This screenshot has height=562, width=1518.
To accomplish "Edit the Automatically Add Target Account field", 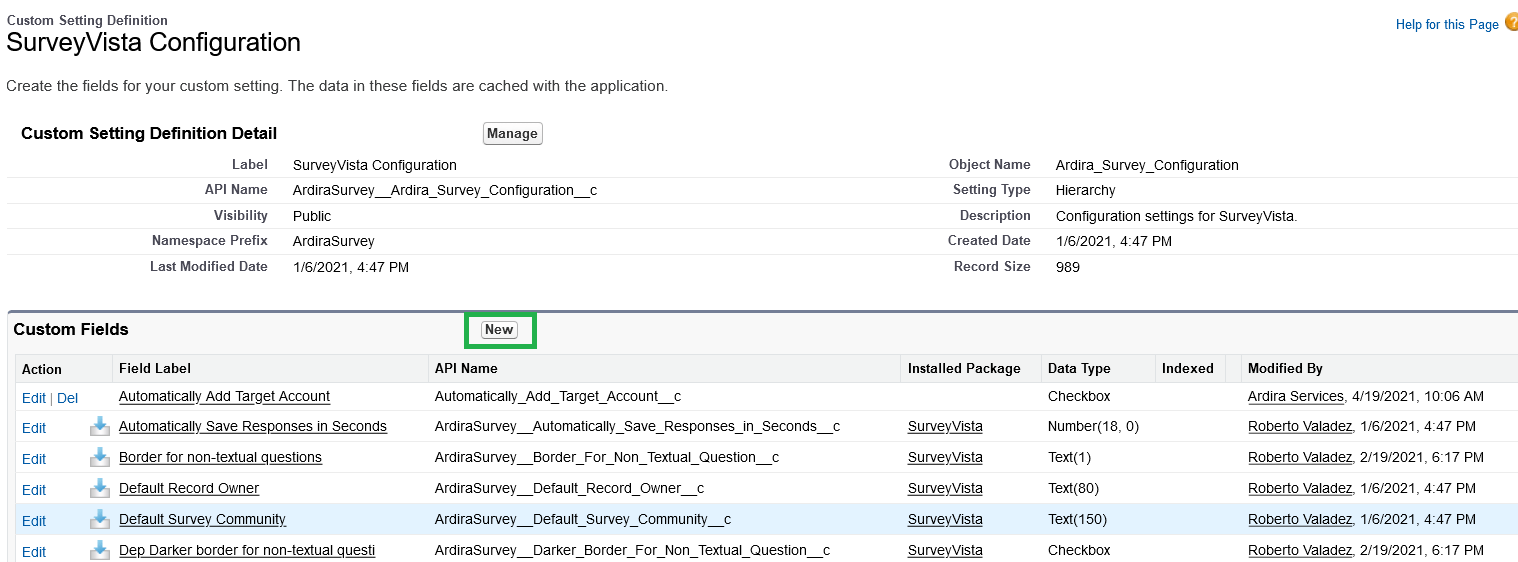I will coord(33,398).
